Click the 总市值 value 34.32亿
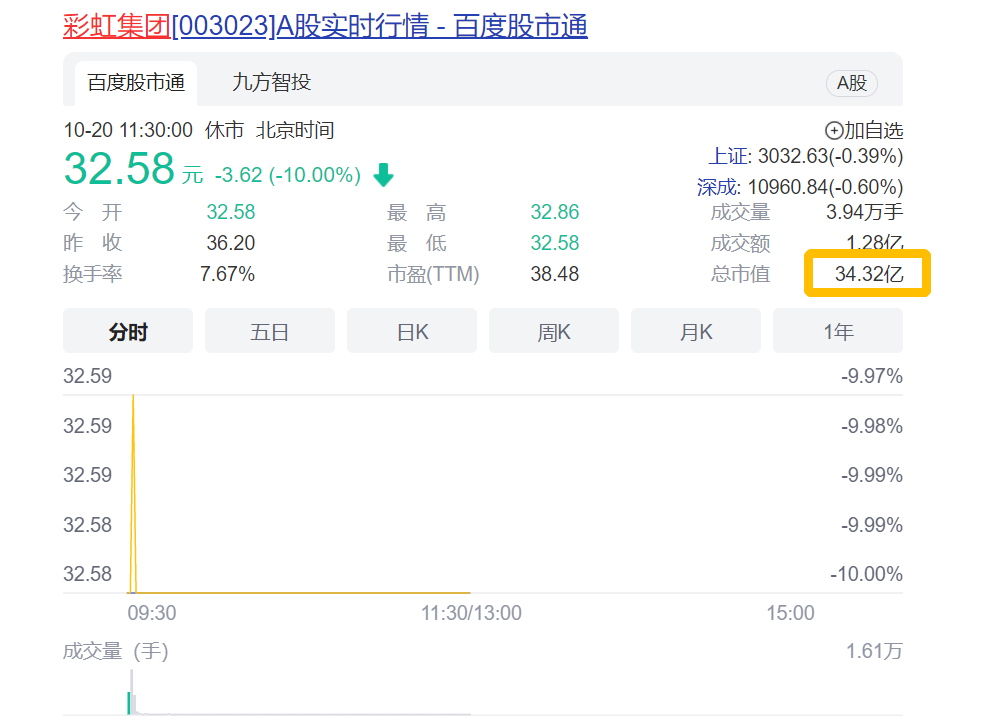Screen dimensions: 987x717 click(x=869, y=274)
